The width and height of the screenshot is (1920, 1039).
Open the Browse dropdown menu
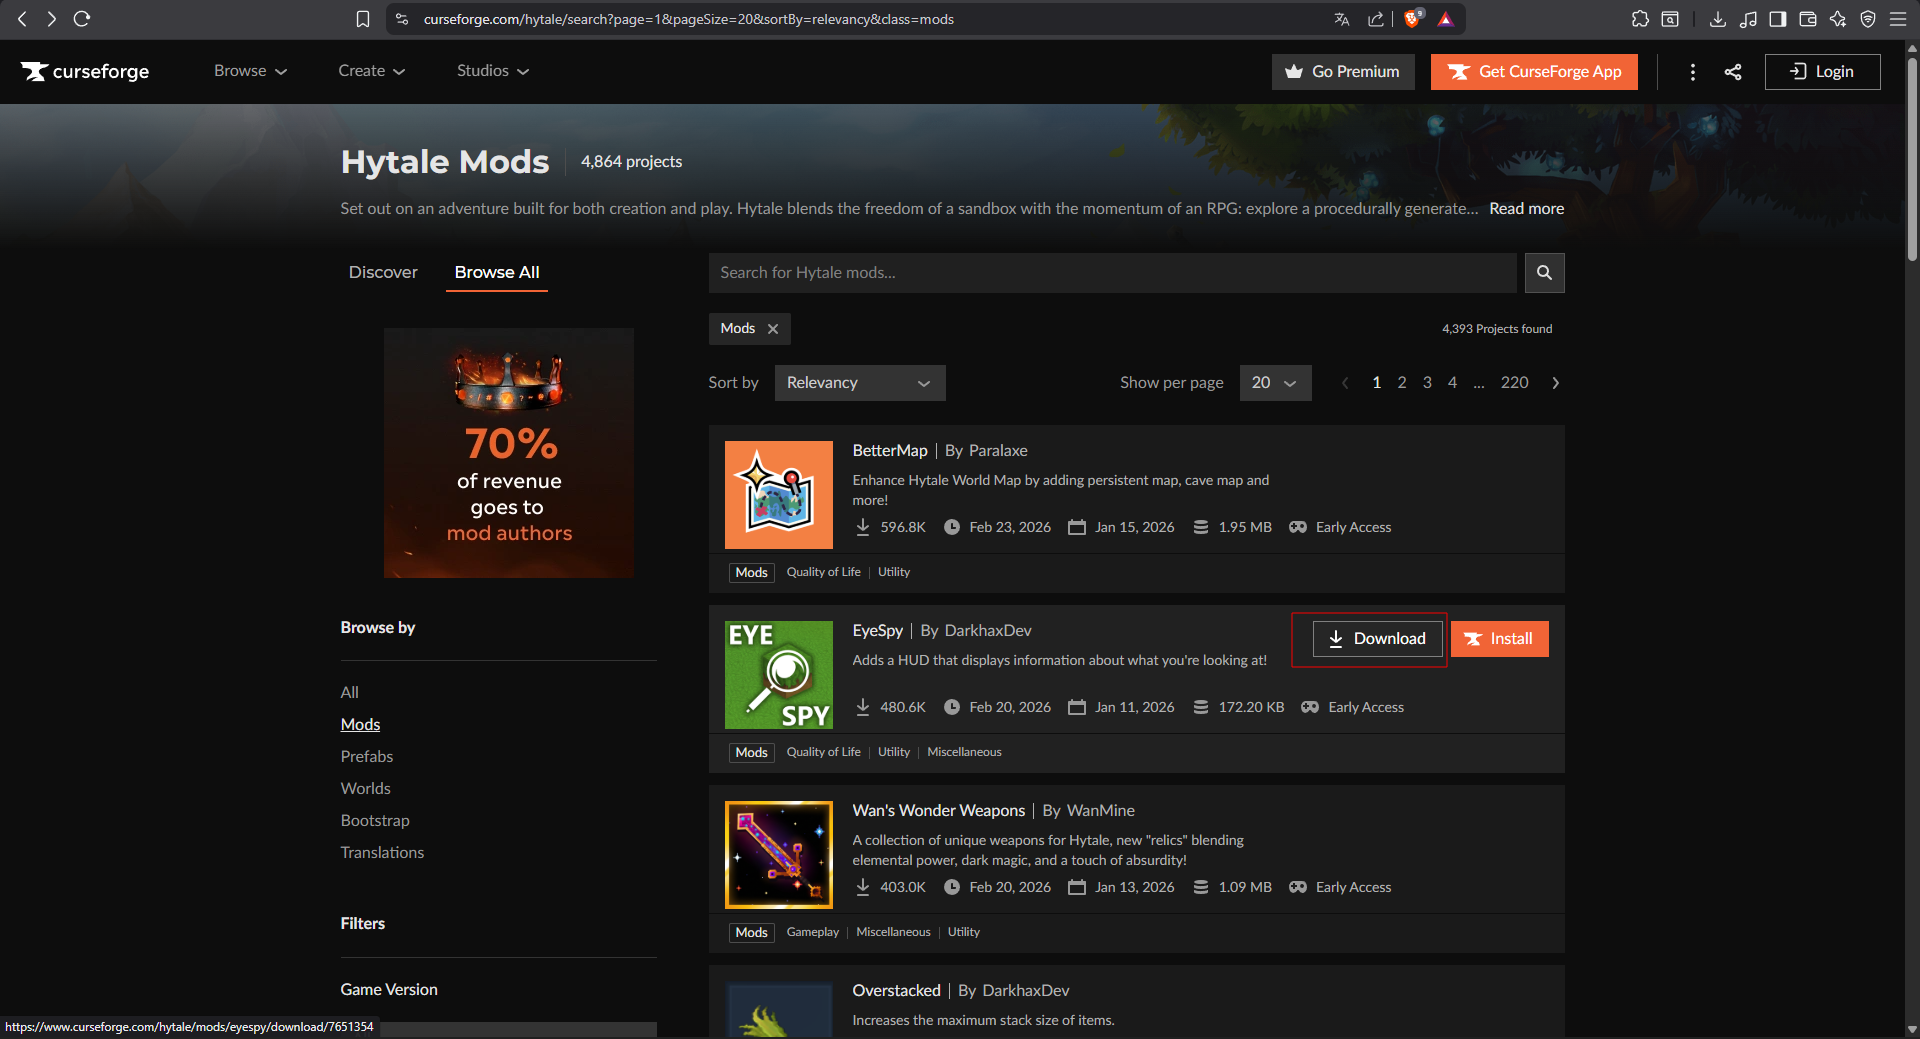250,71
